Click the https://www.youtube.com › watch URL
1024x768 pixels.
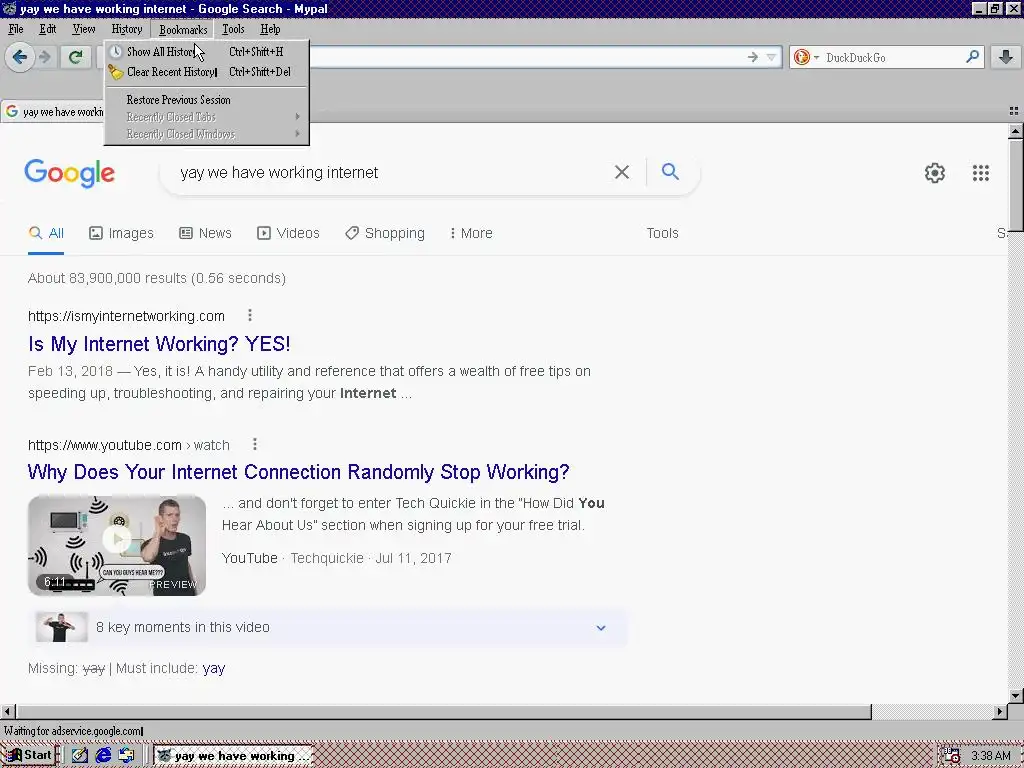tap(129, 445)
